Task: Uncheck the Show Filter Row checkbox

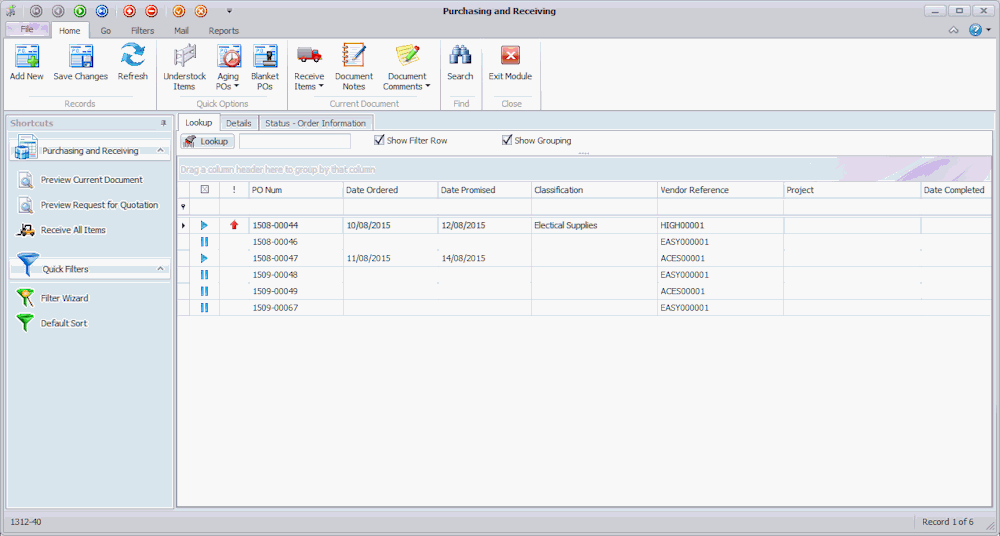Action: 380,141
